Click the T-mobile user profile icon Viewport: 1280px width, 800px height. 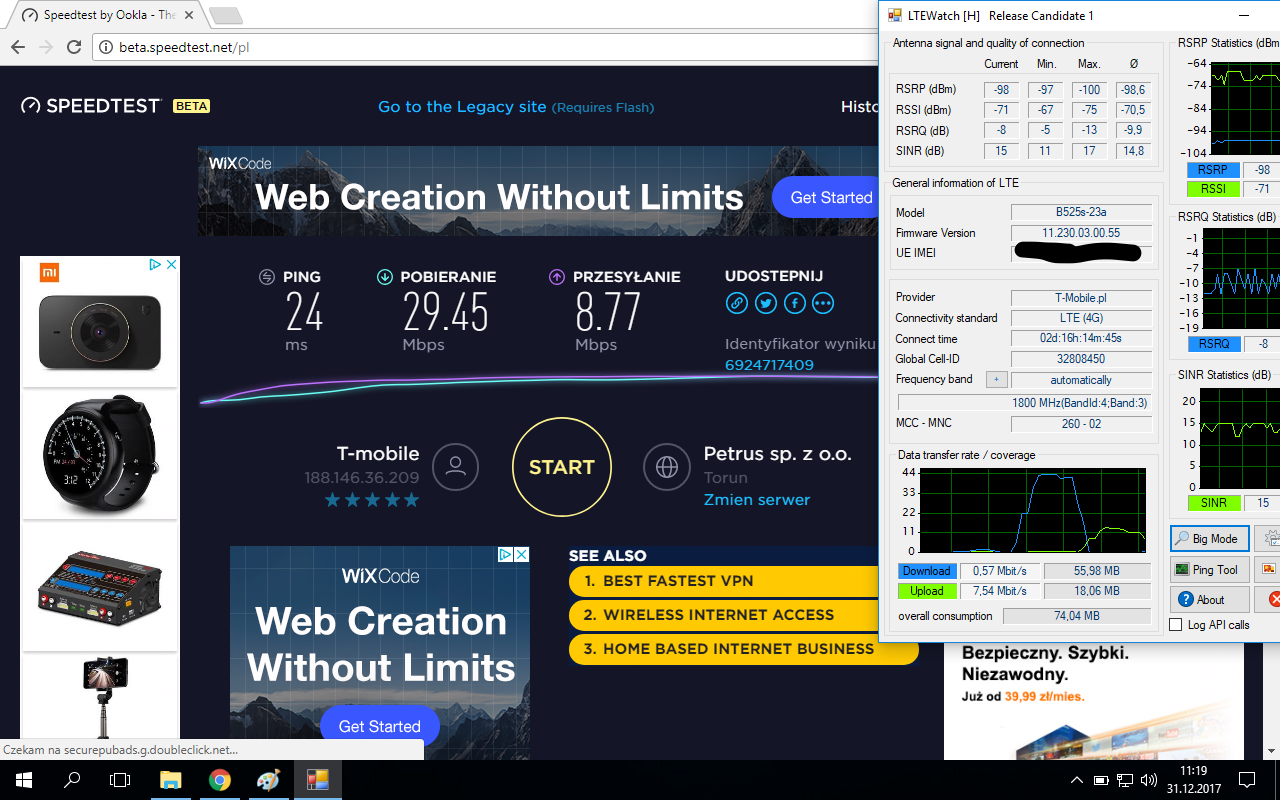(x=456, y=467)
